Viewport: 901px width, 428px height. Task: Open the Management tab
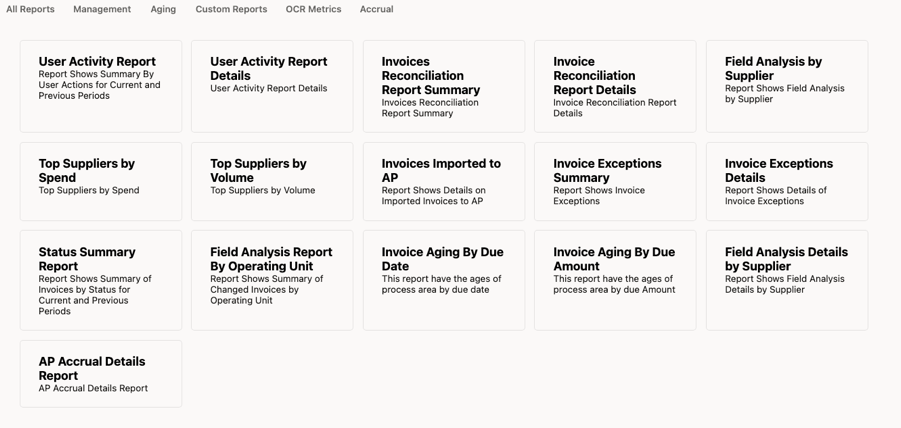[x=102, y=9]
